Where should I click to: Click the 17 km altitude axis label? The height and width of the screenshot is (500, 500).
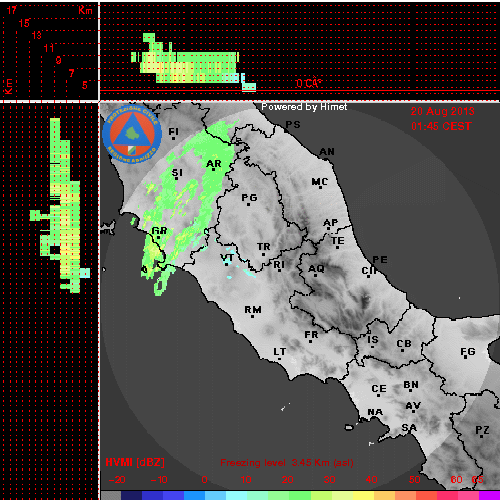click(12, 10)
